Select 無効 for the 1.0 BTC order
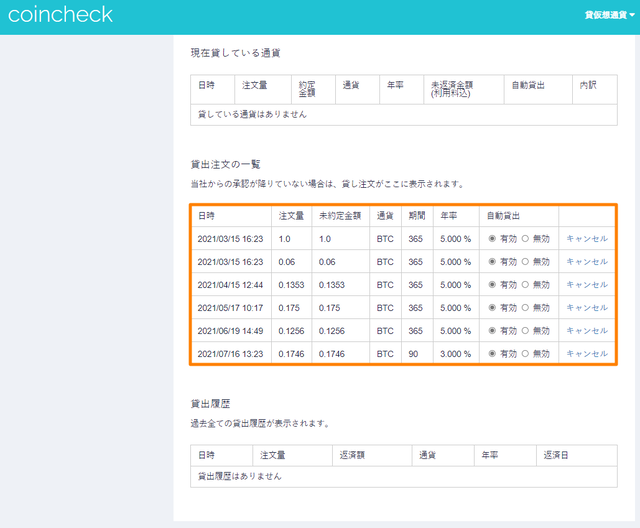 click(x=525, y=239)
